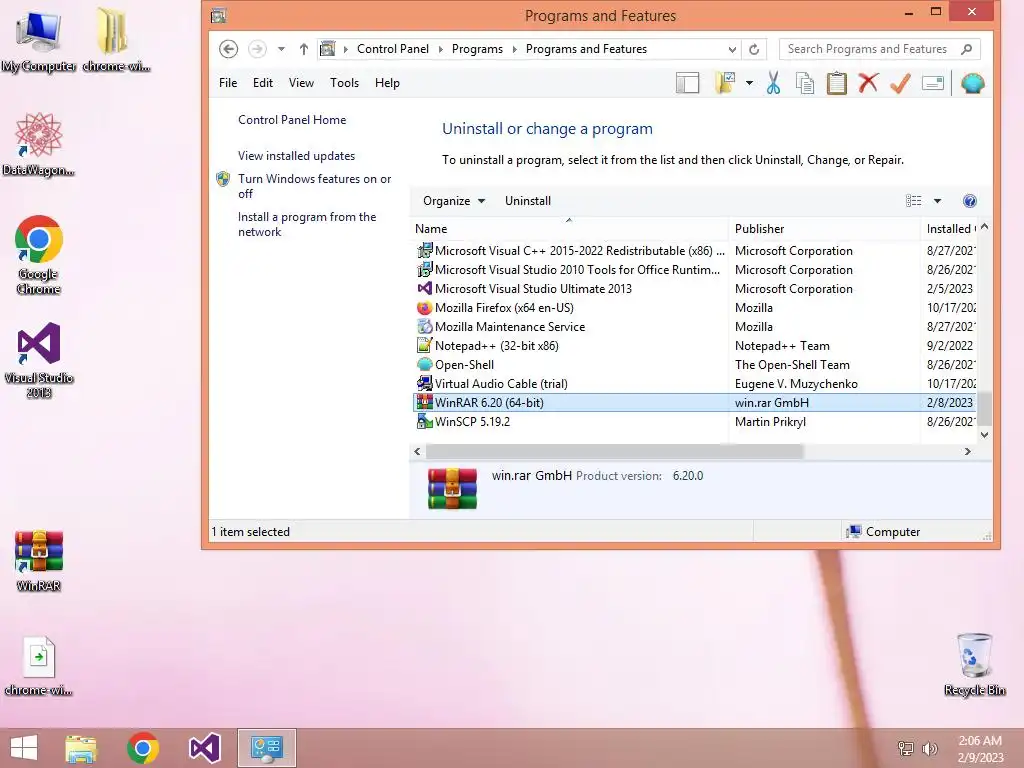The image size is (1024, 768).
Task: Open the View menu
Action: point(301,83)
